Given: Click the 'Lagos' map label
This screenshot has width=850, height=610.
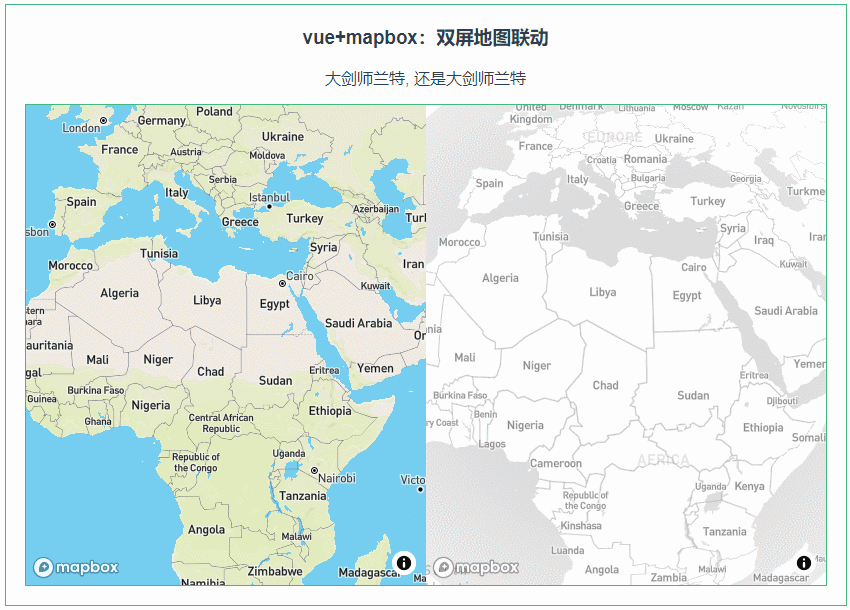Looking at the screenshot, I should [492, 444].
